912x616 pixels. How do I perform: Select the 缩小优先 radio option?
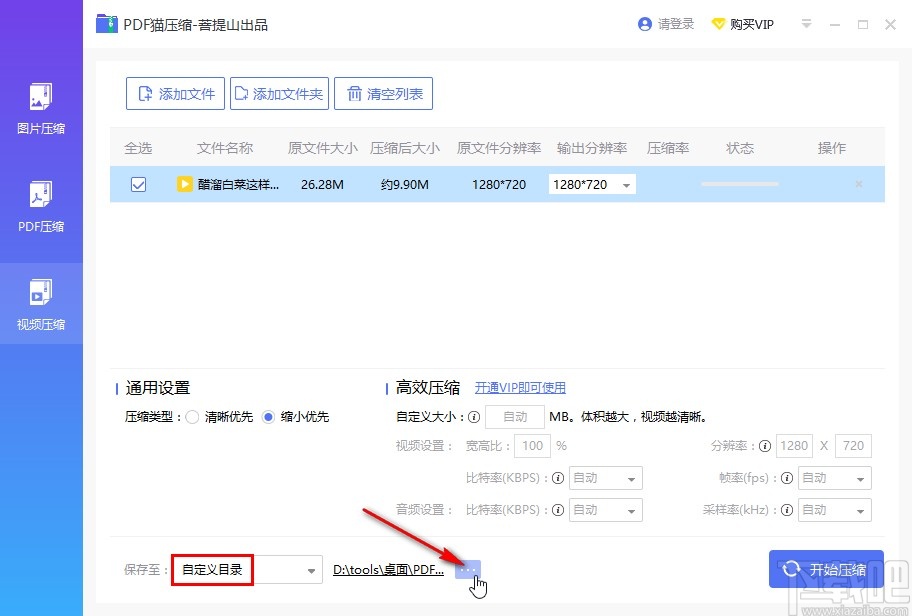tap(268, 417)
